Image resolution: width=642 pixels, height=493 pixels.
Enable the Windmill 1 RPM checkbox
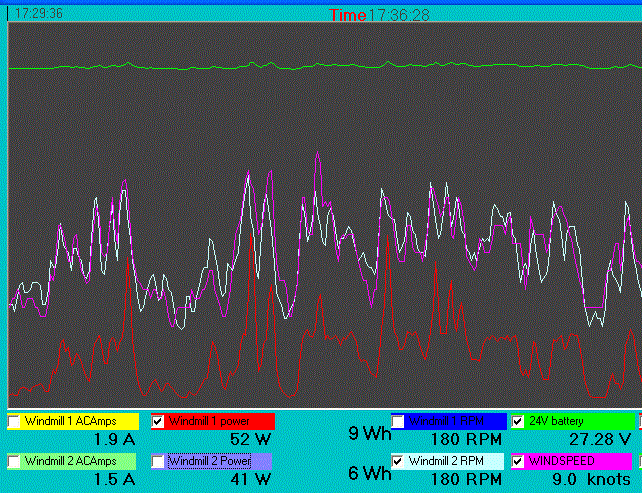coord(398,422)
